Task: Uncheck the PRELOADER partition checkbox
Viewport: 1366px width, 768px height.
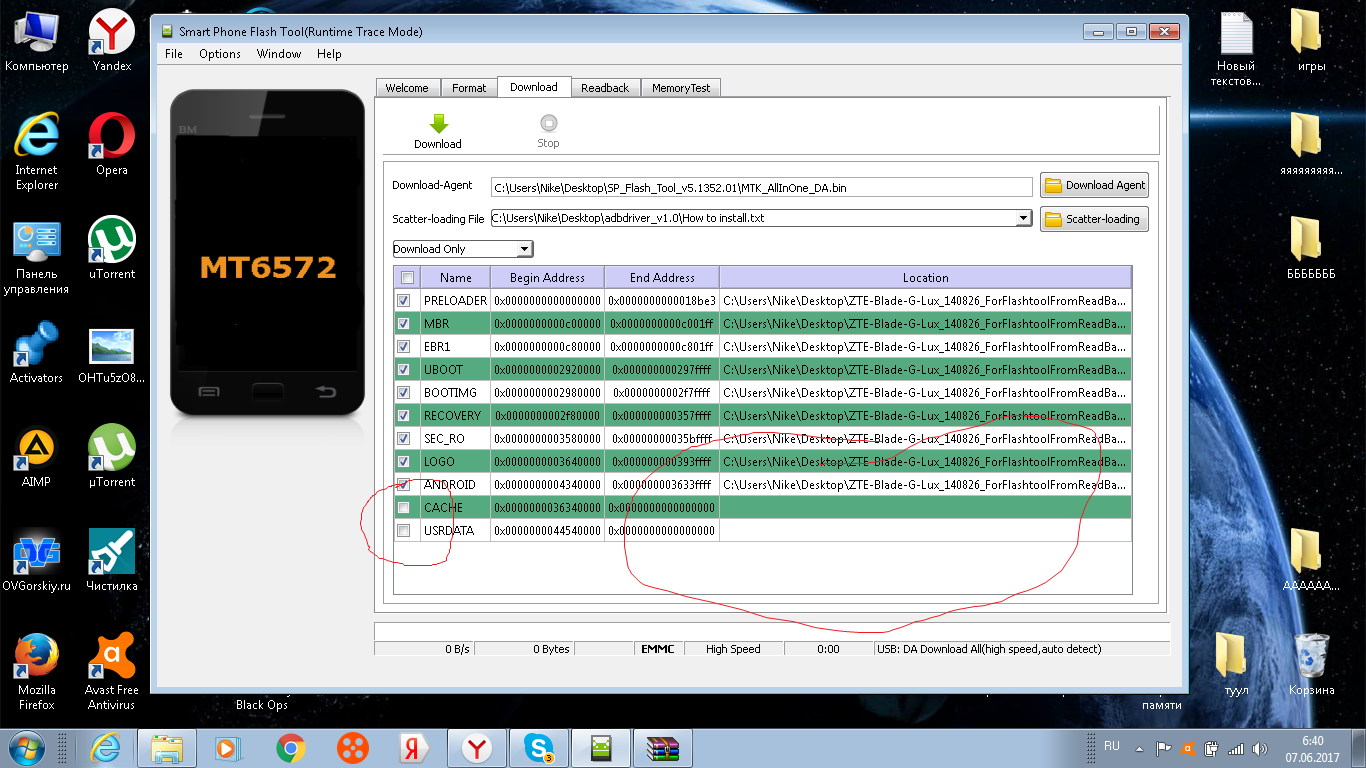Action: coord(404,300)
